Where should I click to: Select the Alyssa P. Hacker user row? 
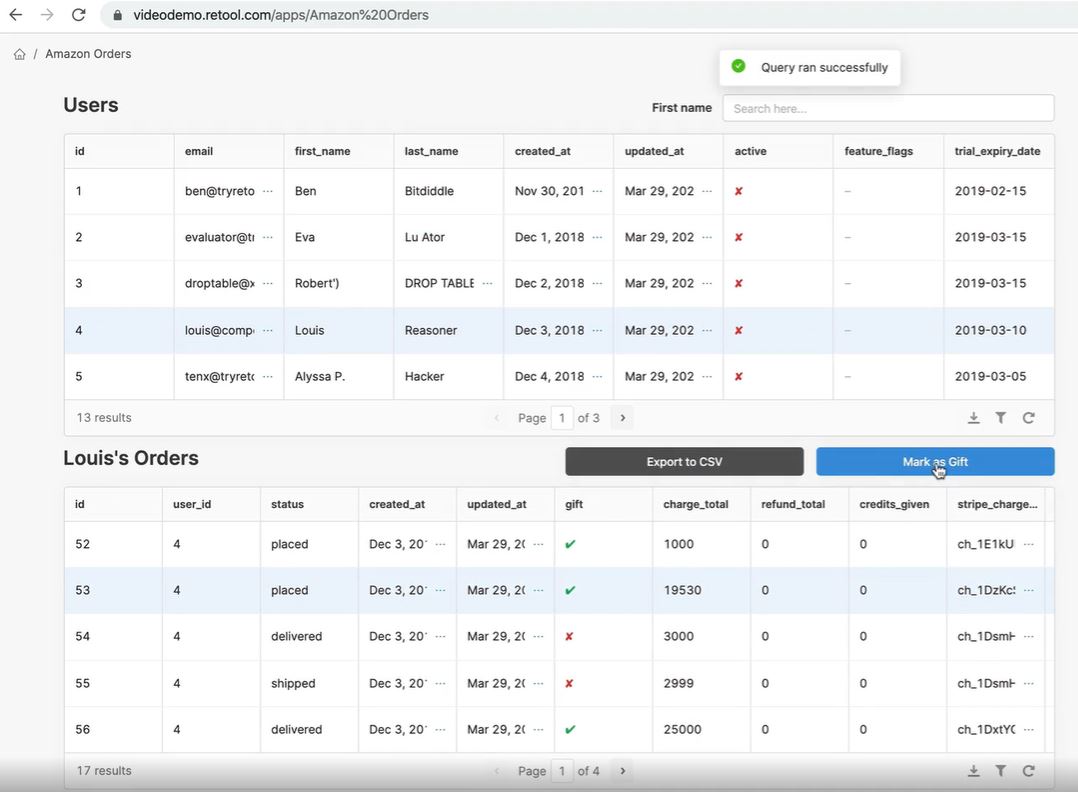click(320, 377)
